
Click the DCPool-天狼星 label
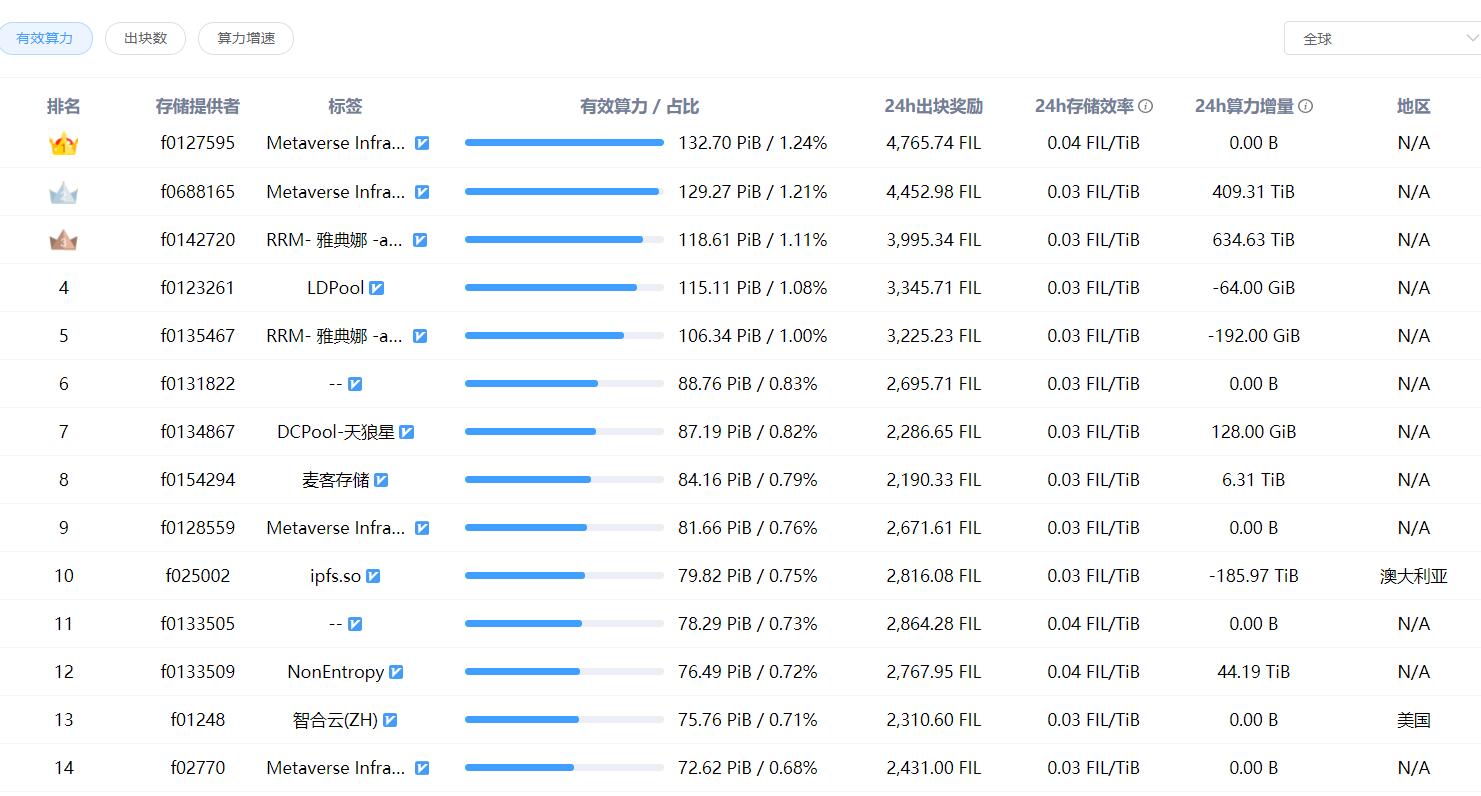click(x=335, y=432)
